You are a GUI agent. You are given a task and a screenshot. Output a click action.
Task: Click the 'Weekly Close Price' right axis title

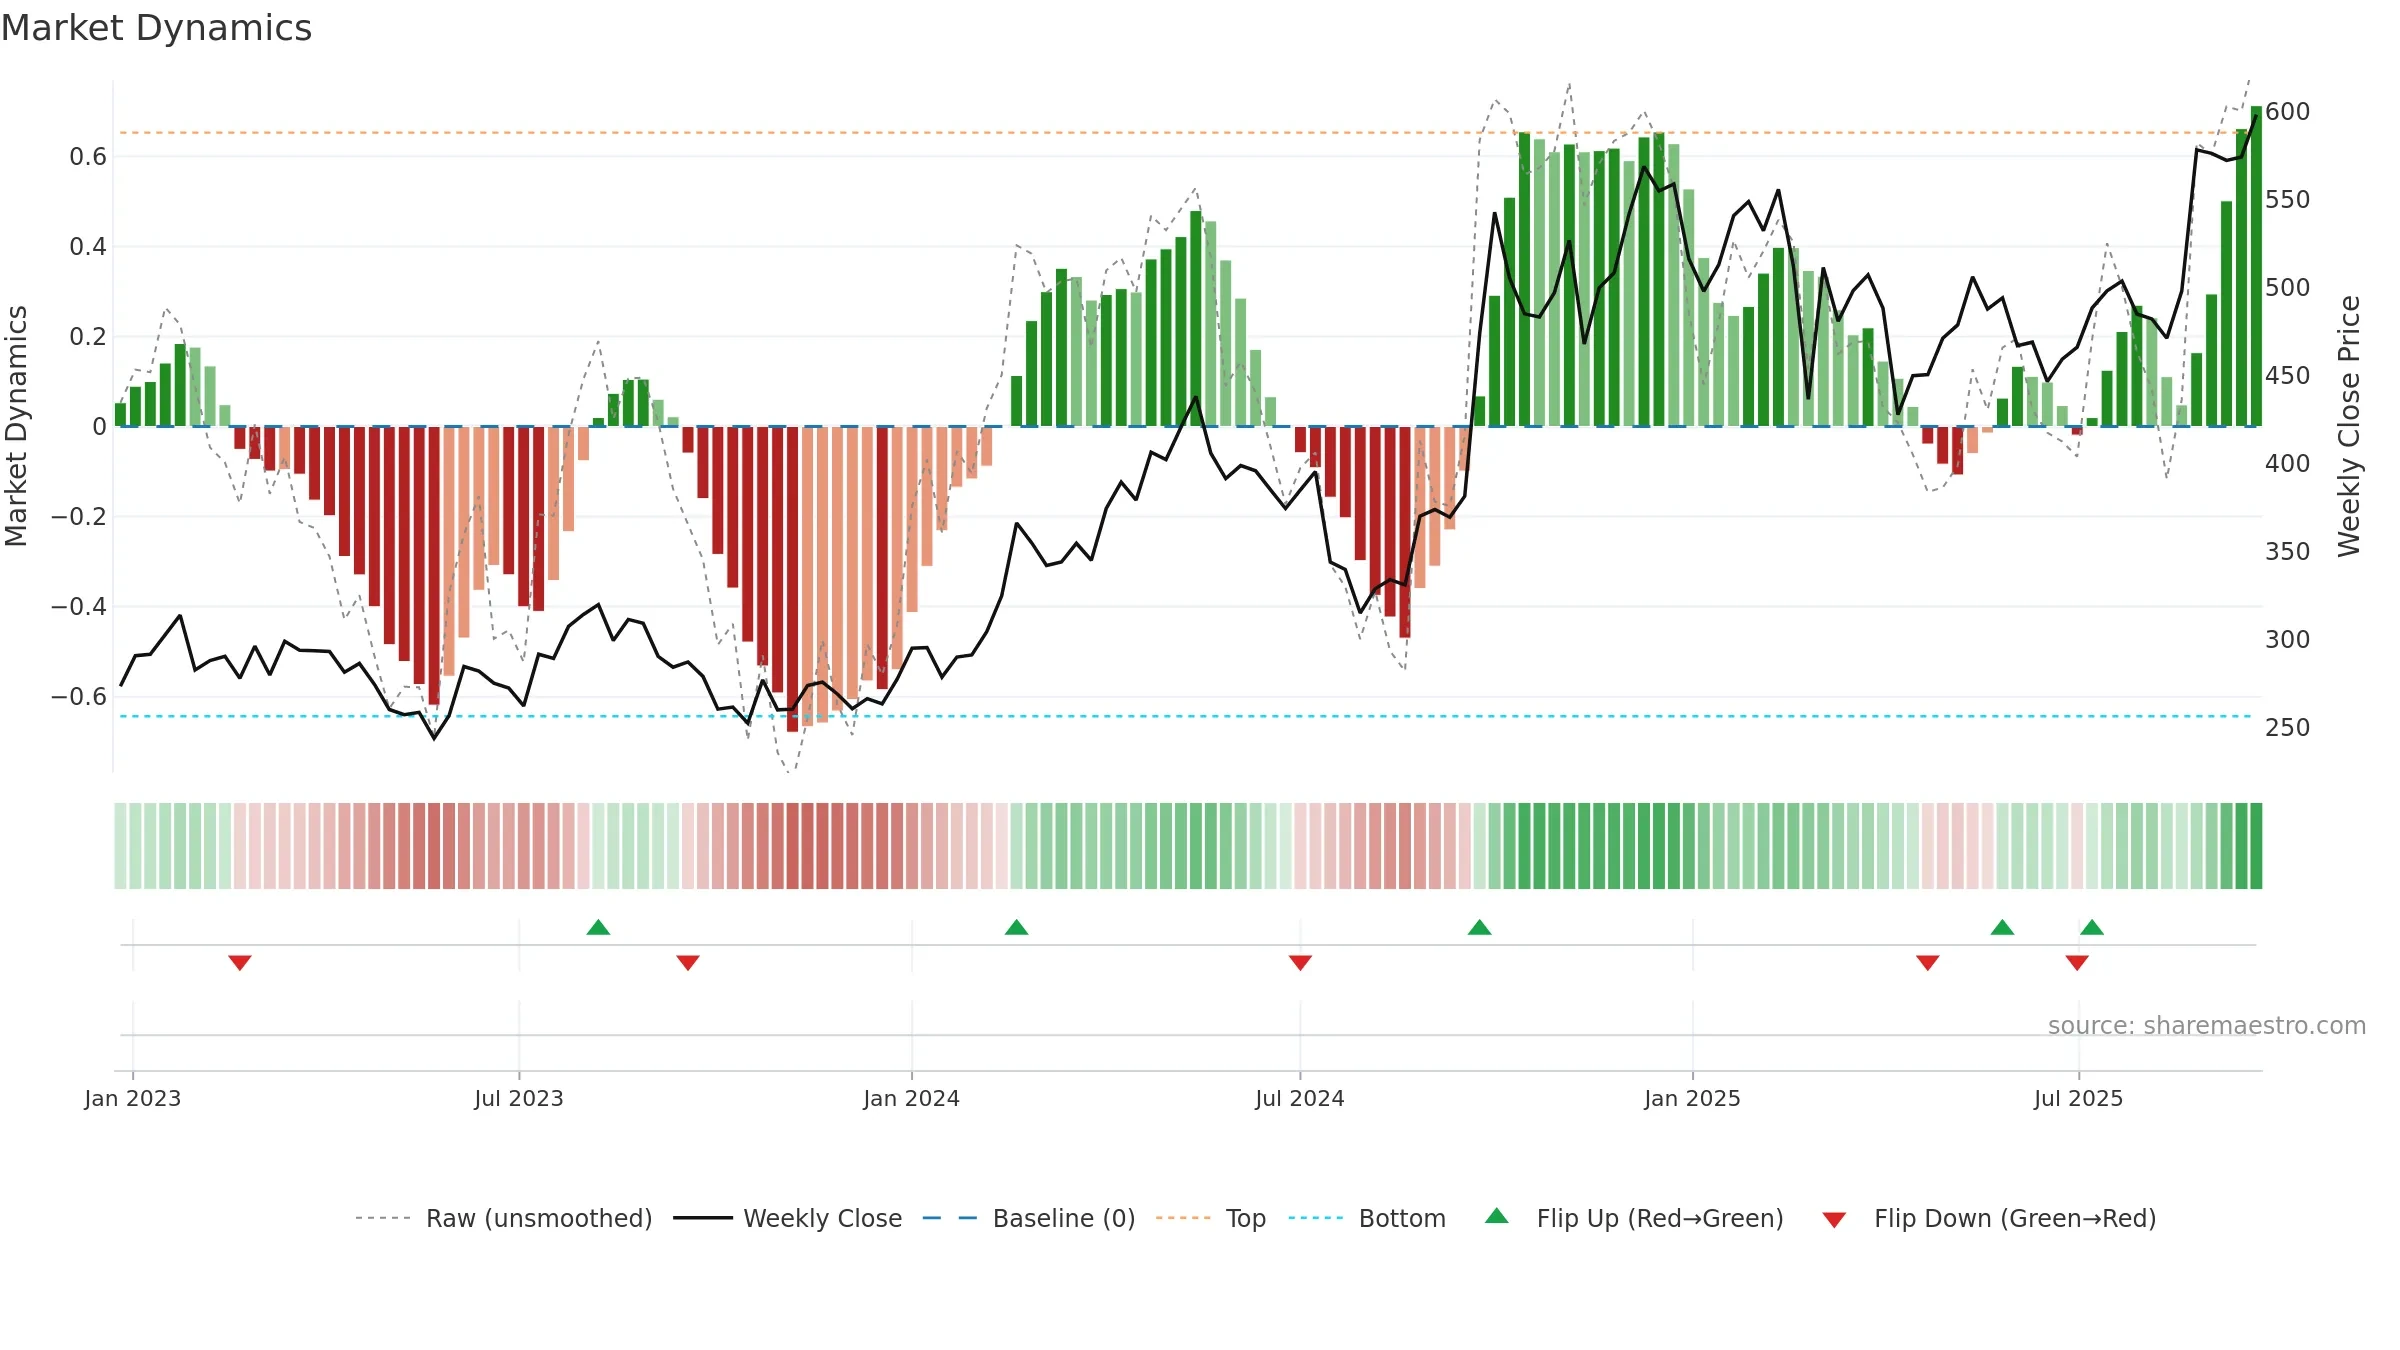[2349, 426]
